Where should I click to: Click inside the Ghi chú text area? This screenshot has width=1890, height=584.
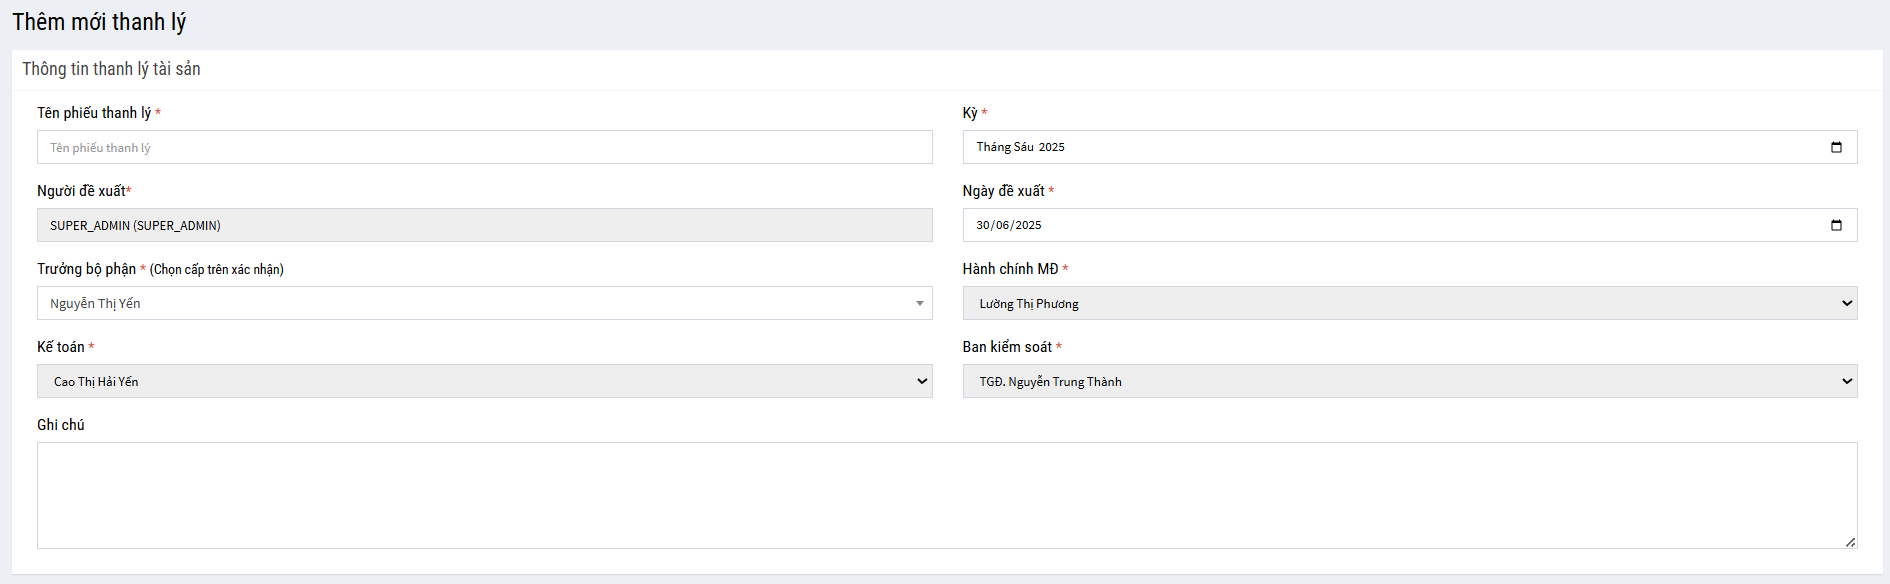coord(946,495)
